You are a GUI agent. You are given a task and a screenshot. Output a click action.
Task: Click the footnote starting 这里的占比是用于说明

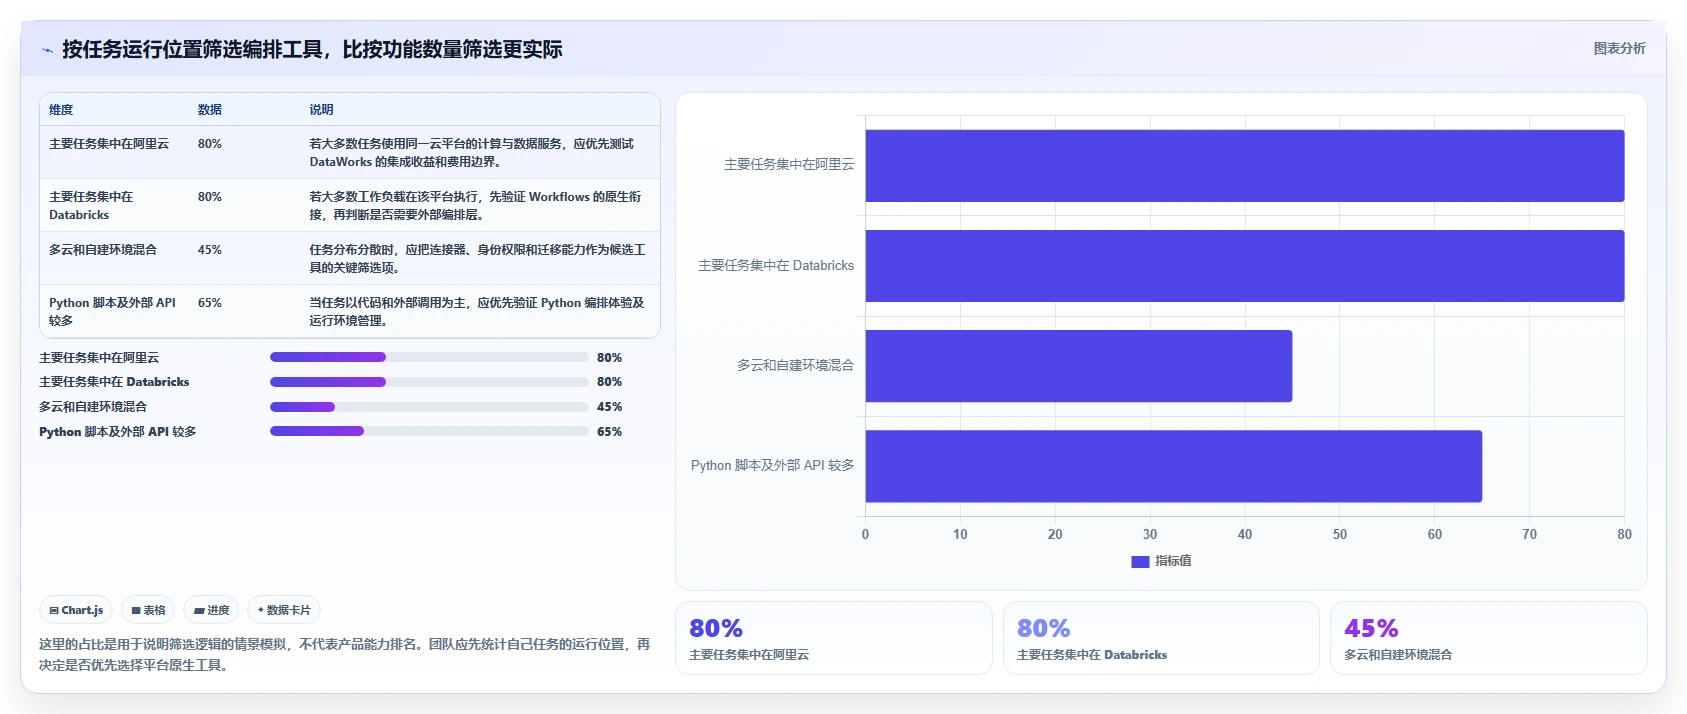[x=344, y=655]
